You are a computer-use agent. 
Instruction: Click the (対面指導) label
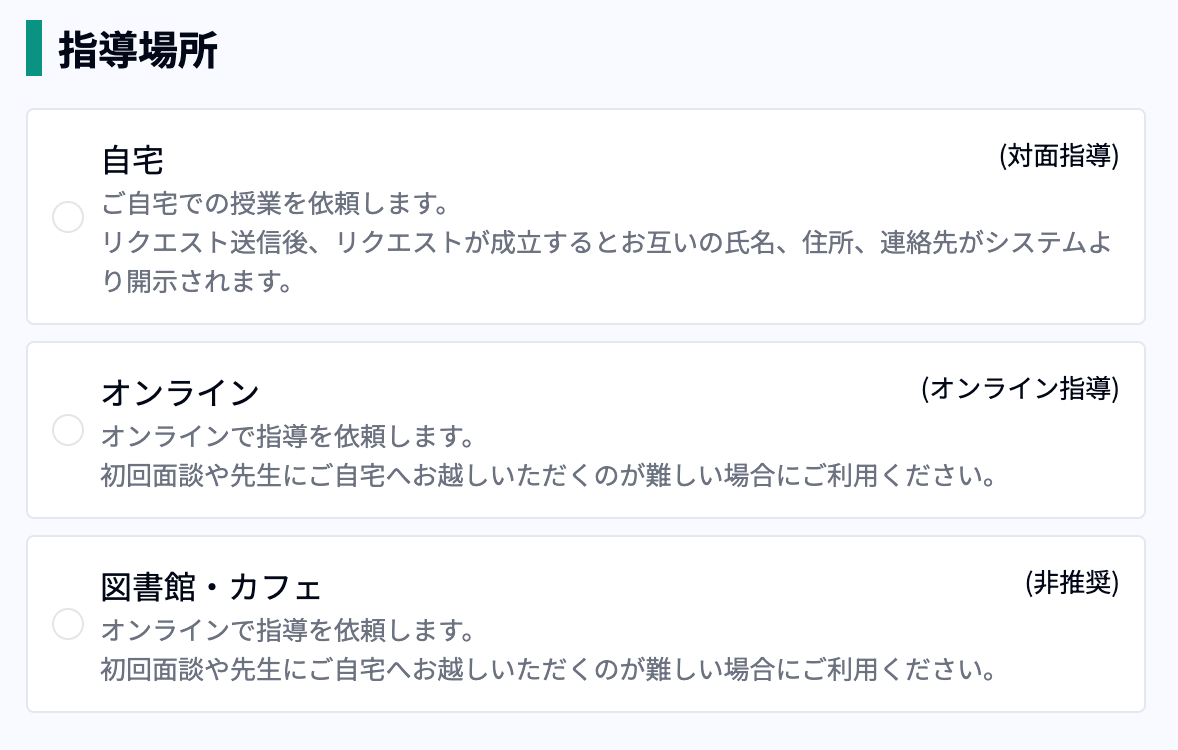pos(1058,157)
